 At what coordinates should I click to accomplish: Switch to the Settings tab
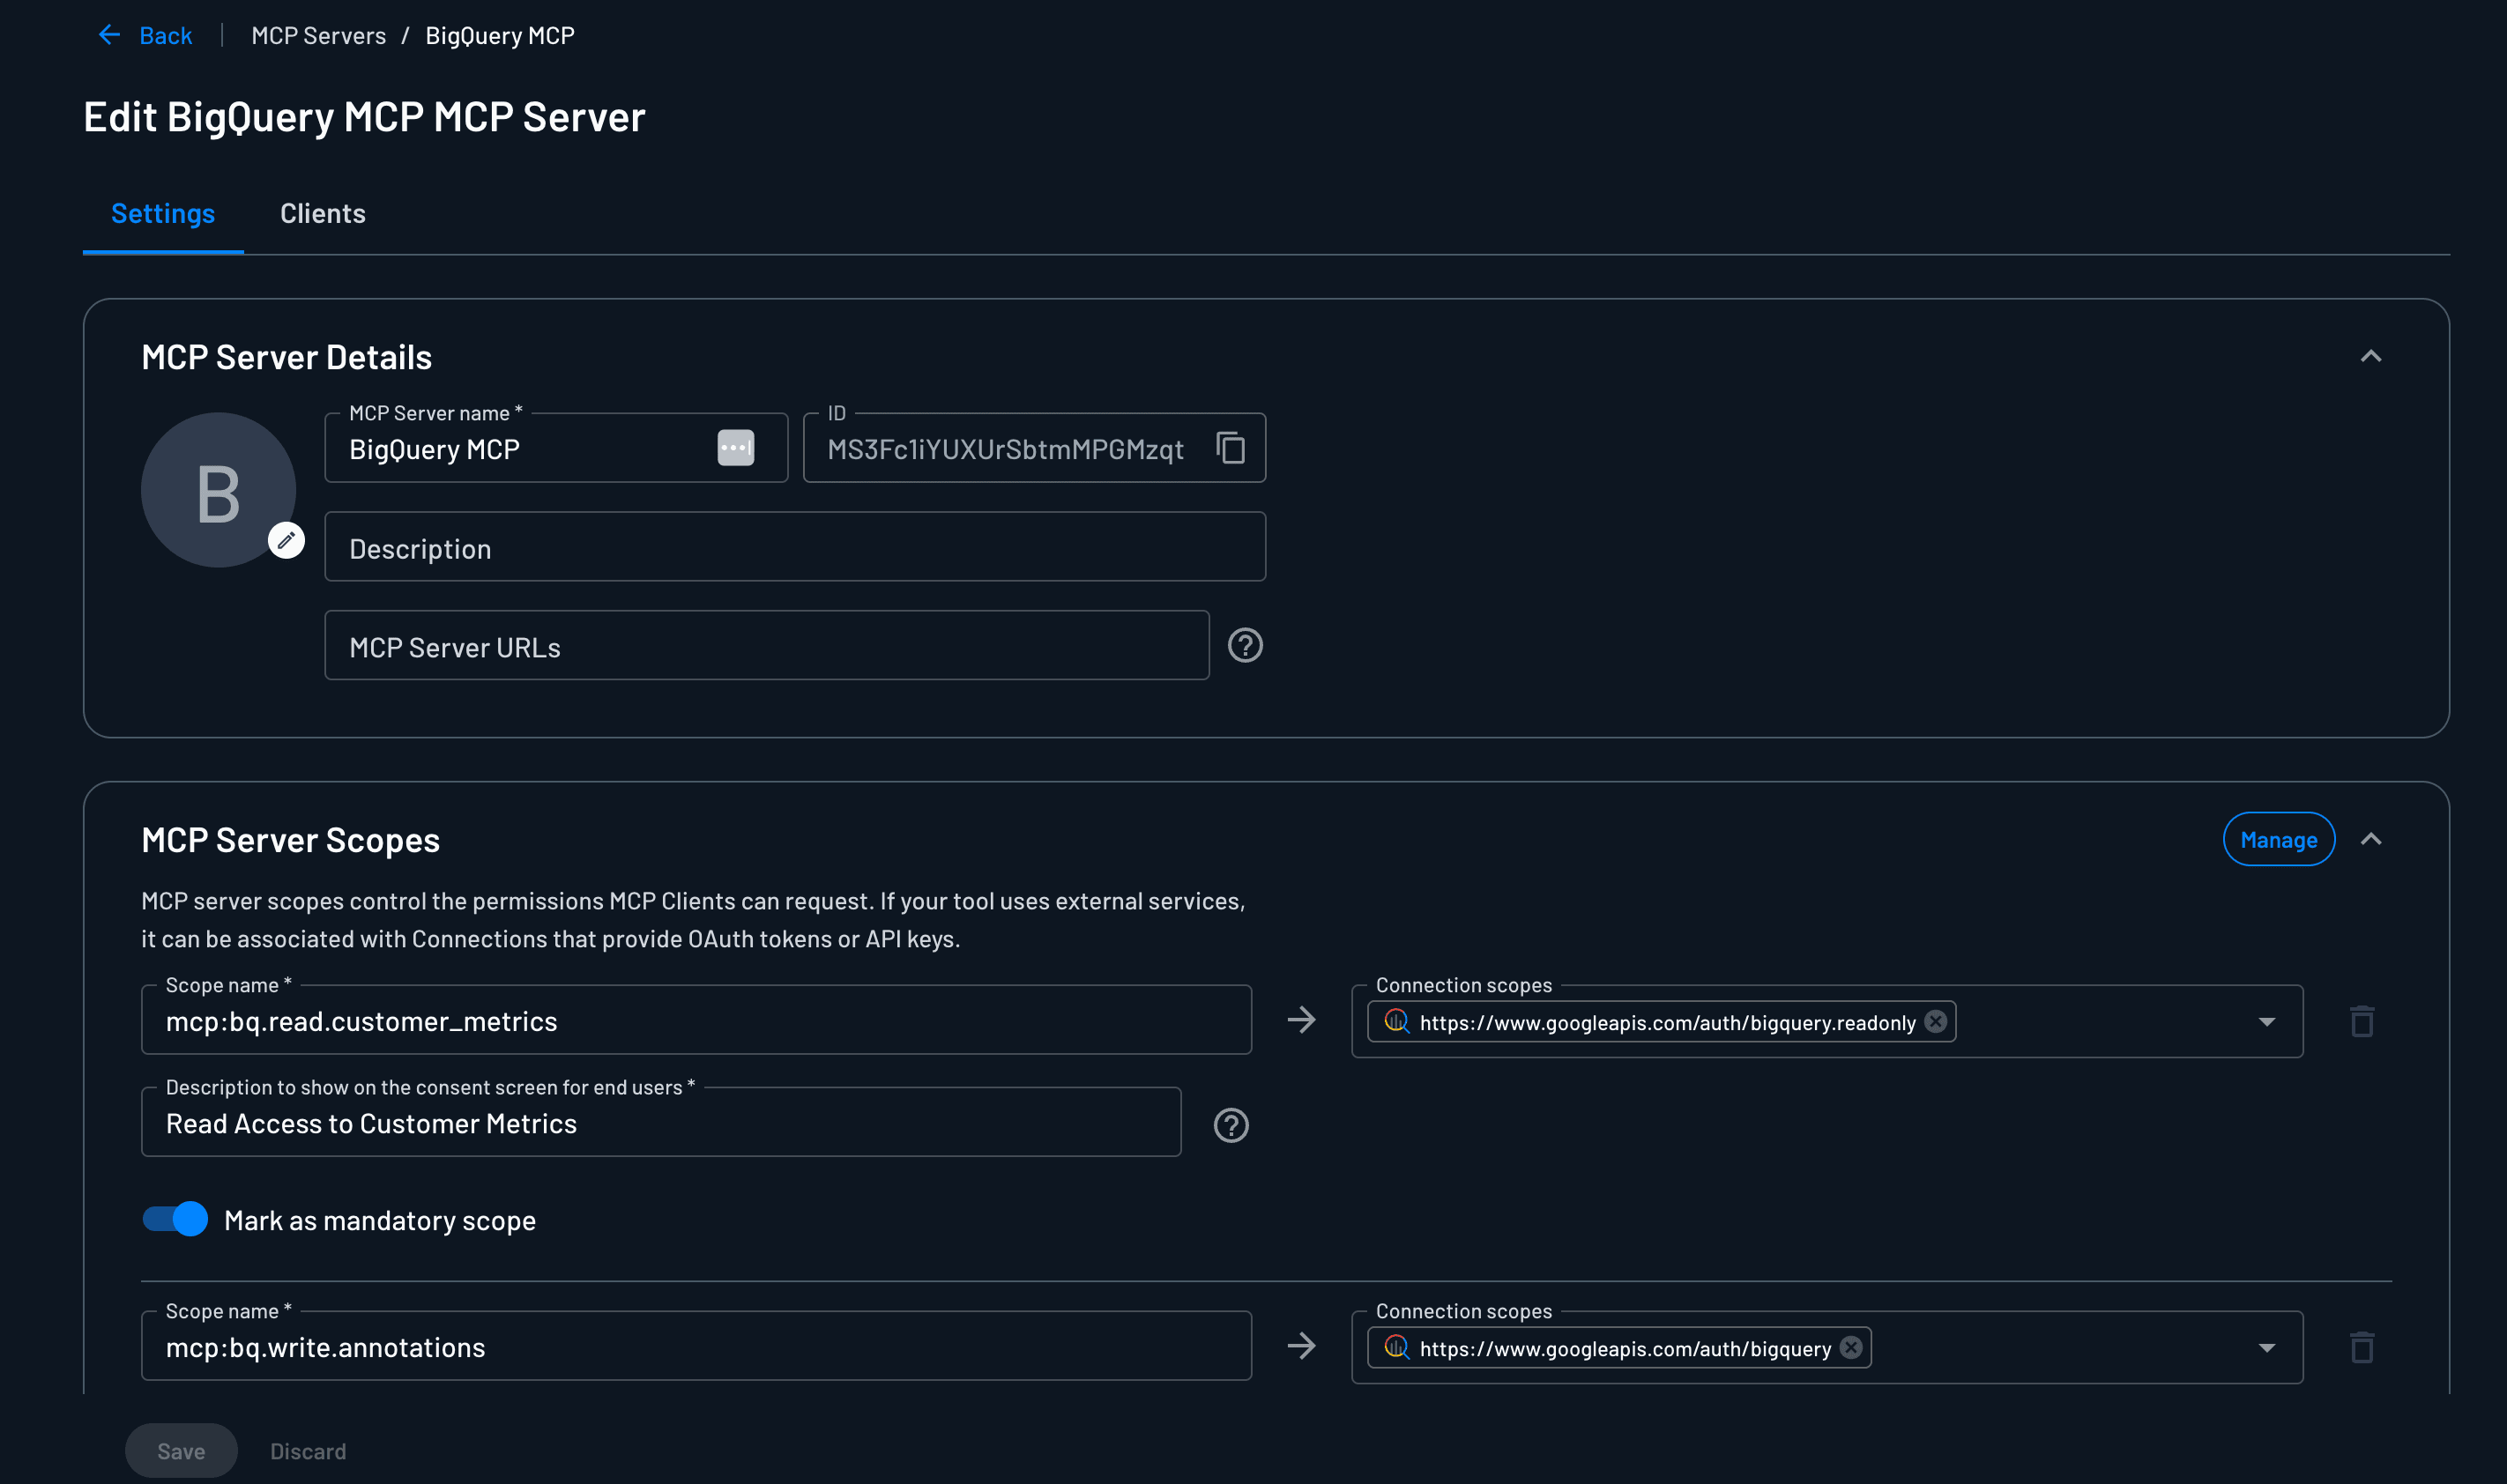(x=163, y=214)
